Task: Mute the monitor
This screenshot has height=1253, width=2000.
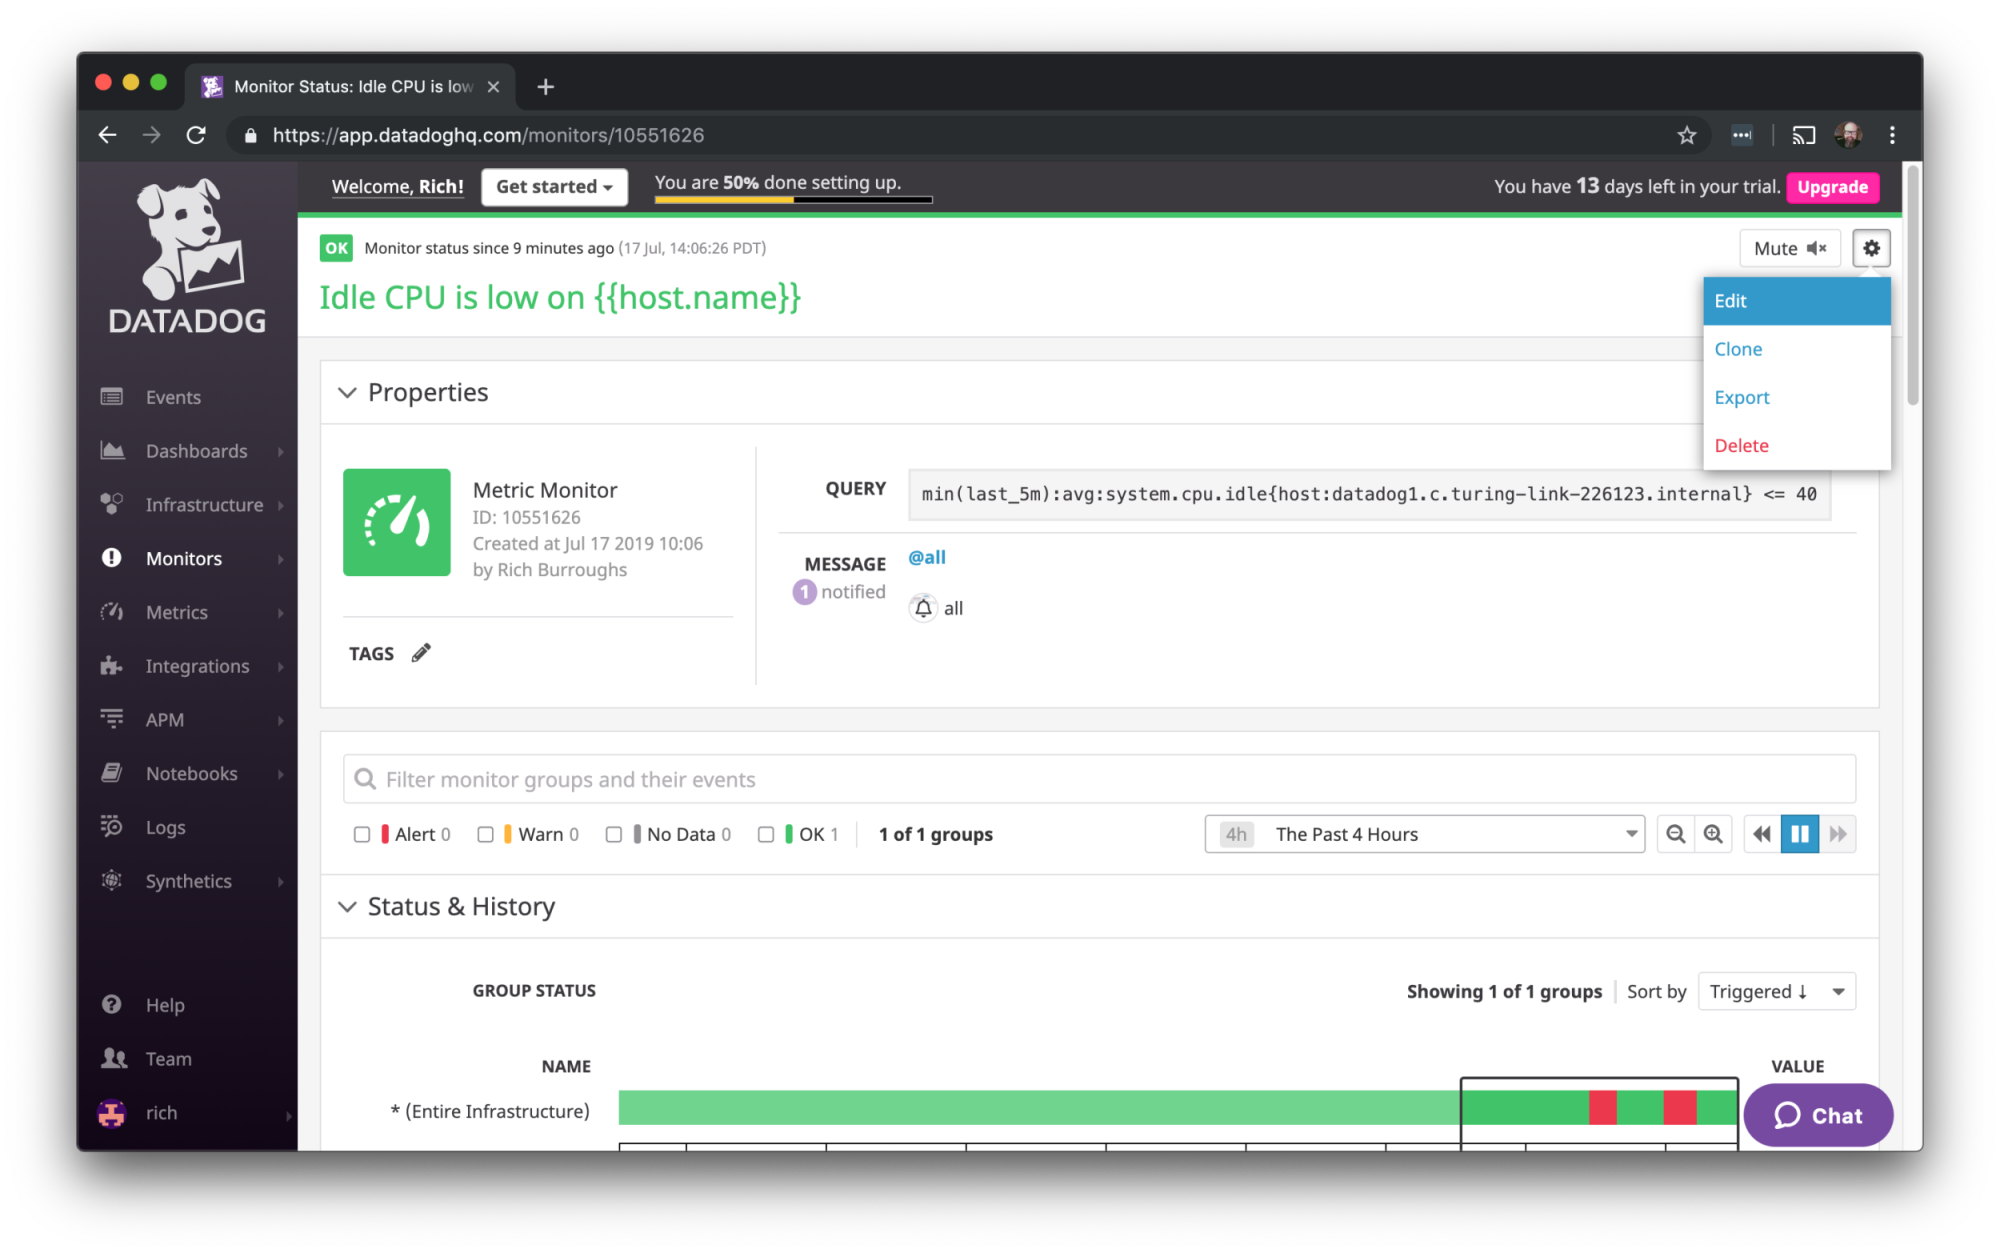Action: [x=1789, y=248]
